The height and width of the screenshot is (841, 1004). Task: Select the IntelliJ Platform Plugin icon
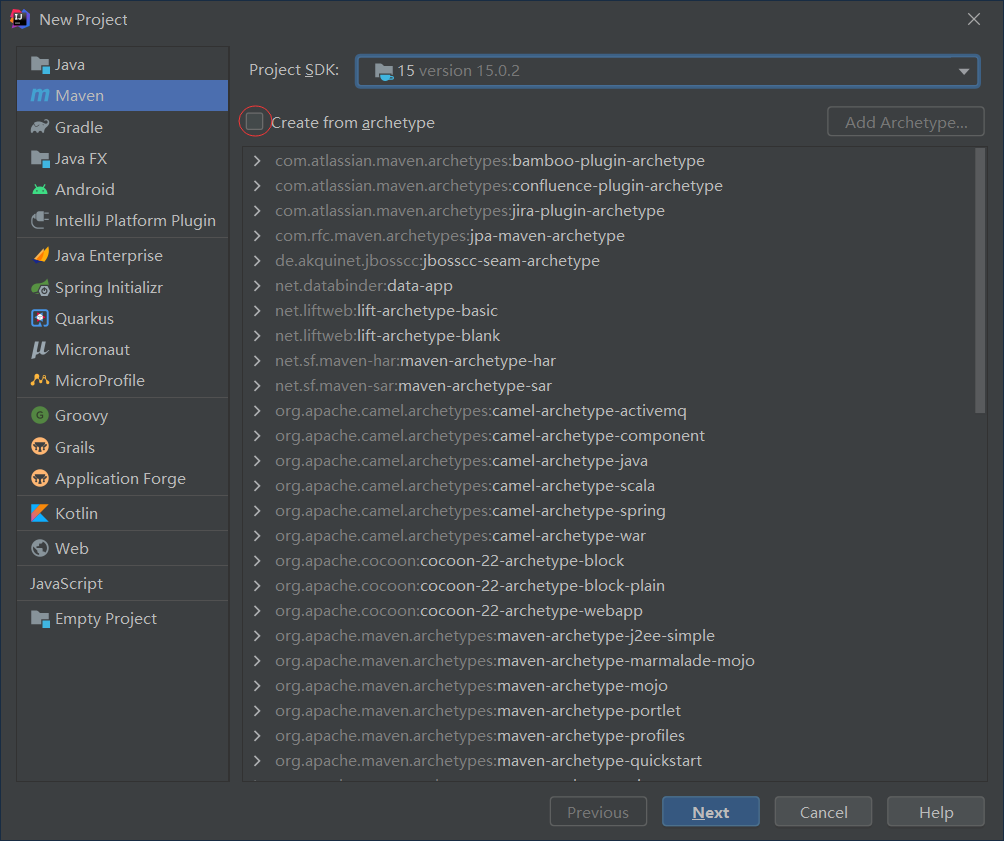(x=40, y=220)
